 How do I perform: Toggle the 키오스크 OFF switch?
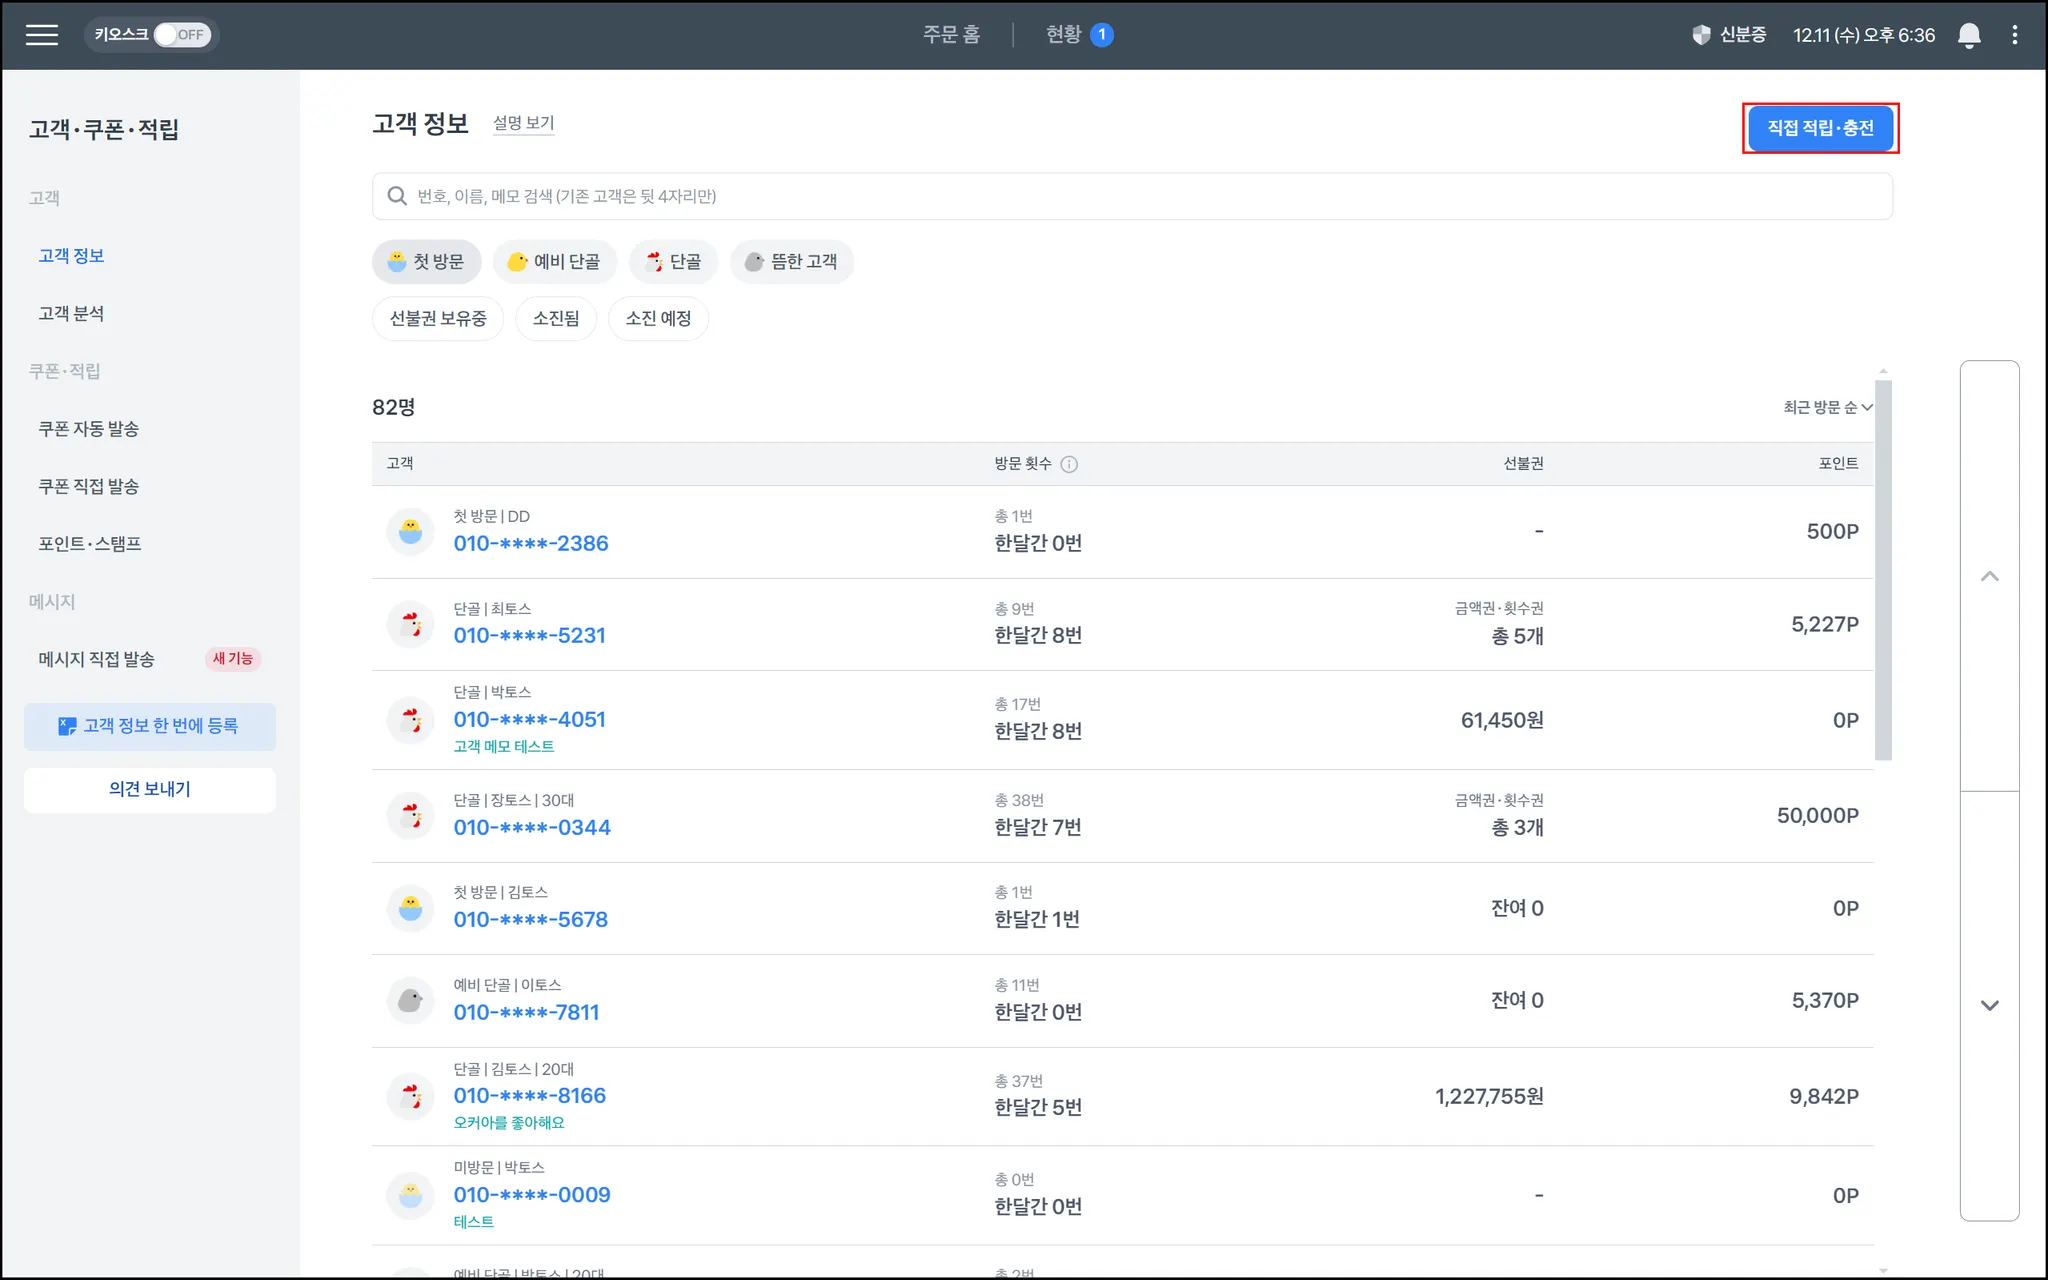click(x=182, y=35)
